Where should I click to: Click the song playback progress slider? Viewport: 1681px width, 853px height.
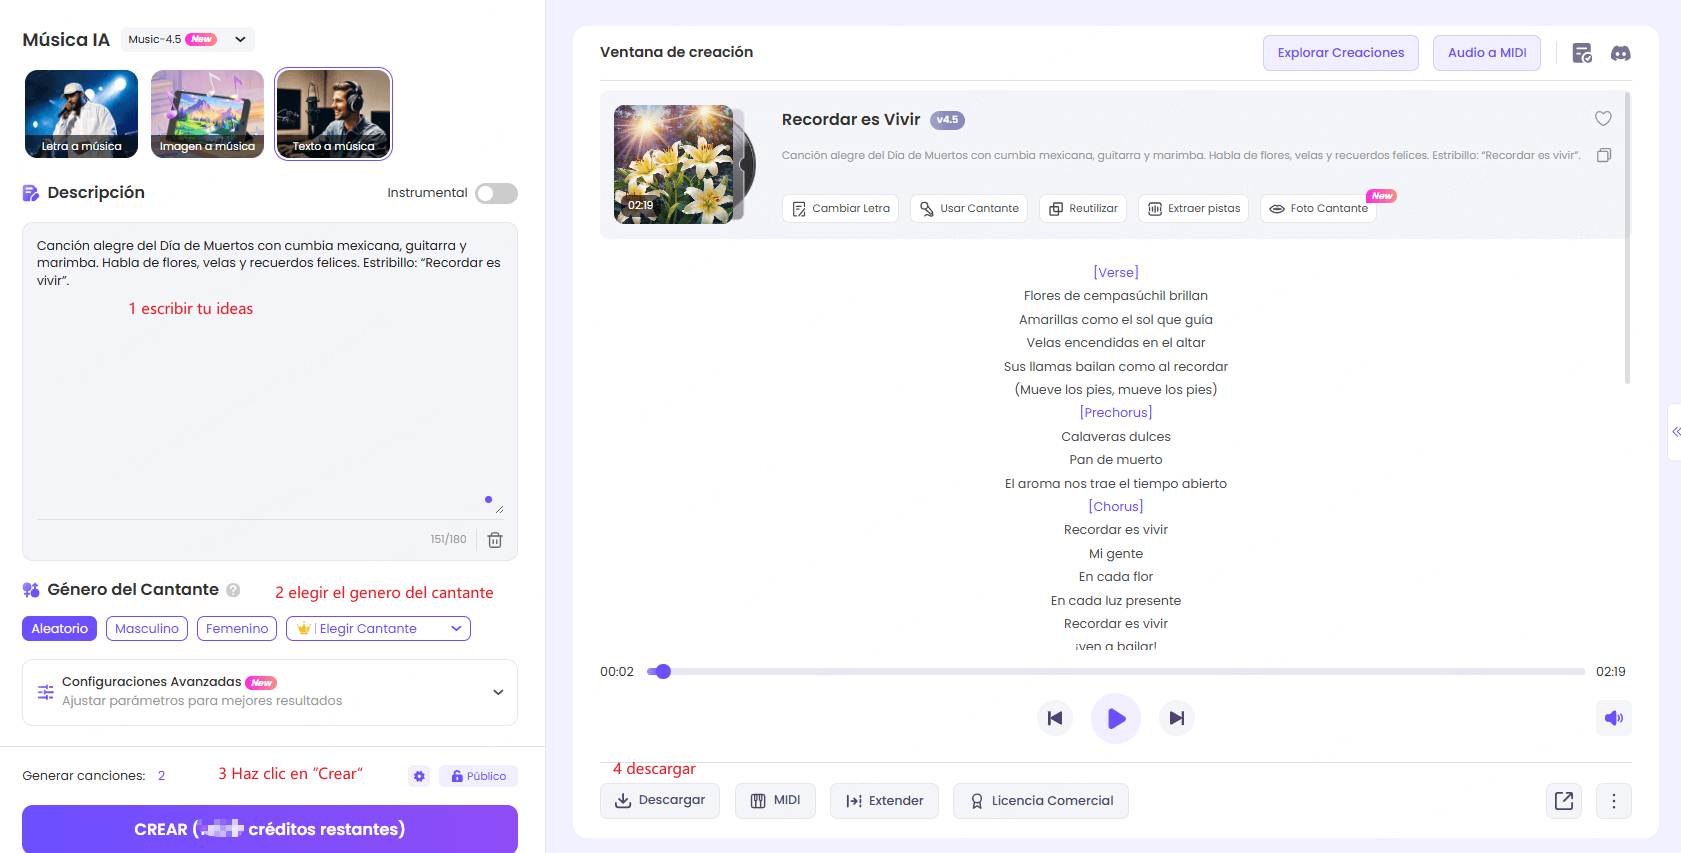[1115, 672]
